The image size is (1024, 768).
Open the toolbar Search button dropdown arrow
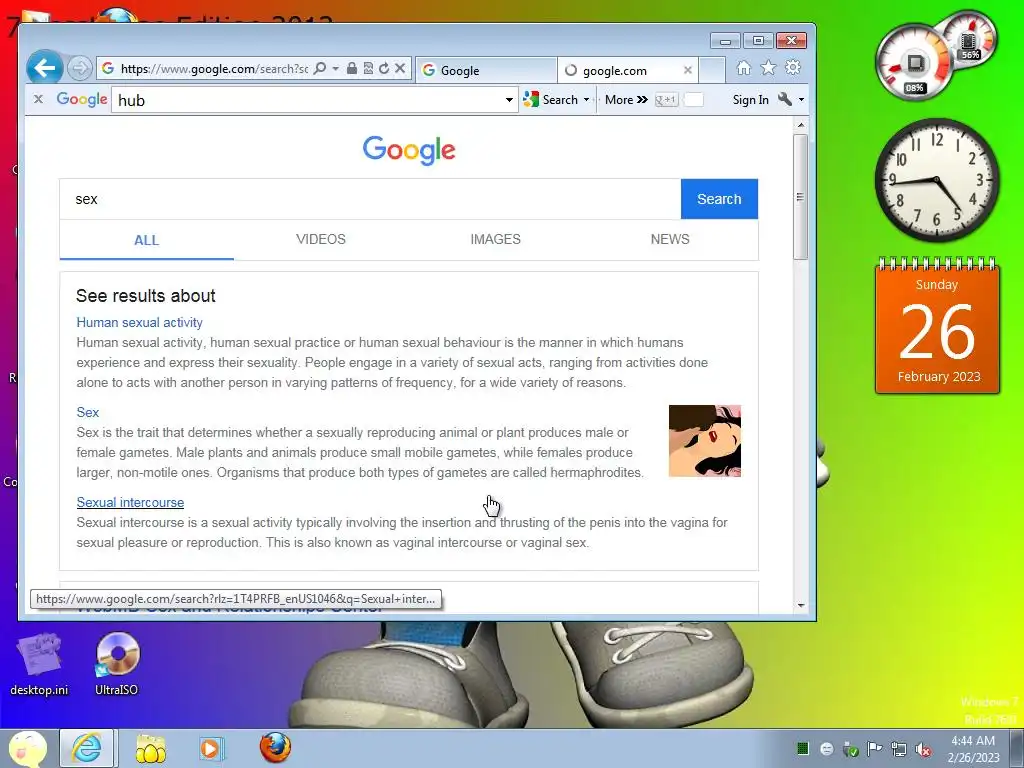click(x=586, y=100)
